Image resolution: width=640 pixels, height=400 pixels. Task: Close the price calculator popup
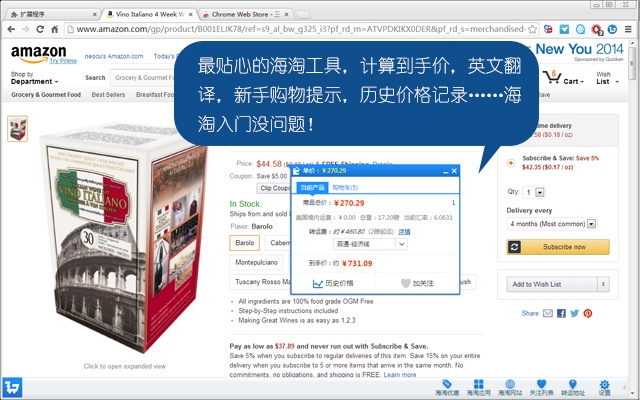(x=454, y=171)
